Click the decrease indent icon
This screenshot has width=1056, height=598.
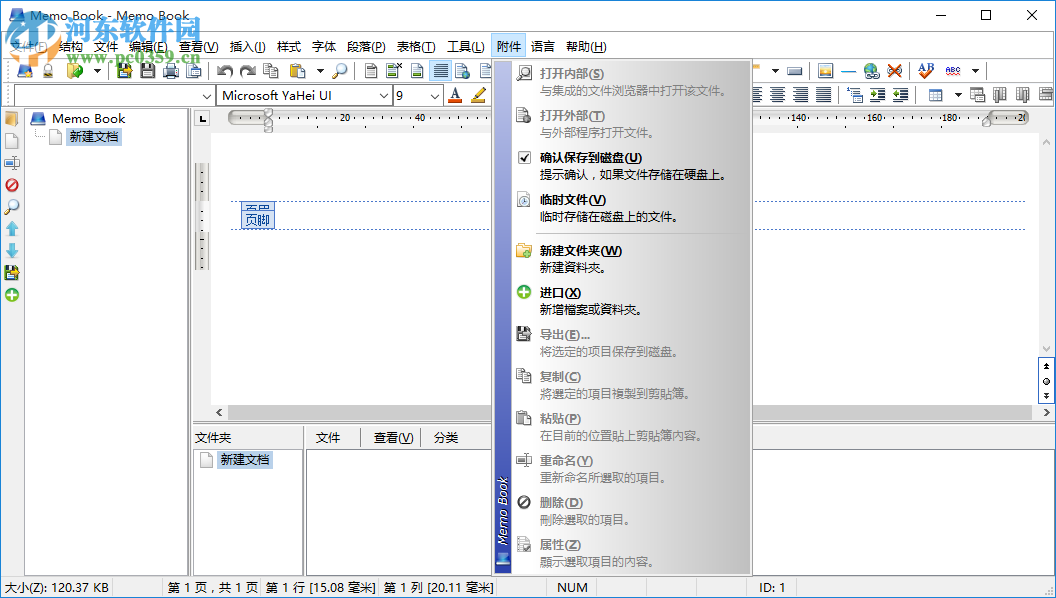point(900,96)
